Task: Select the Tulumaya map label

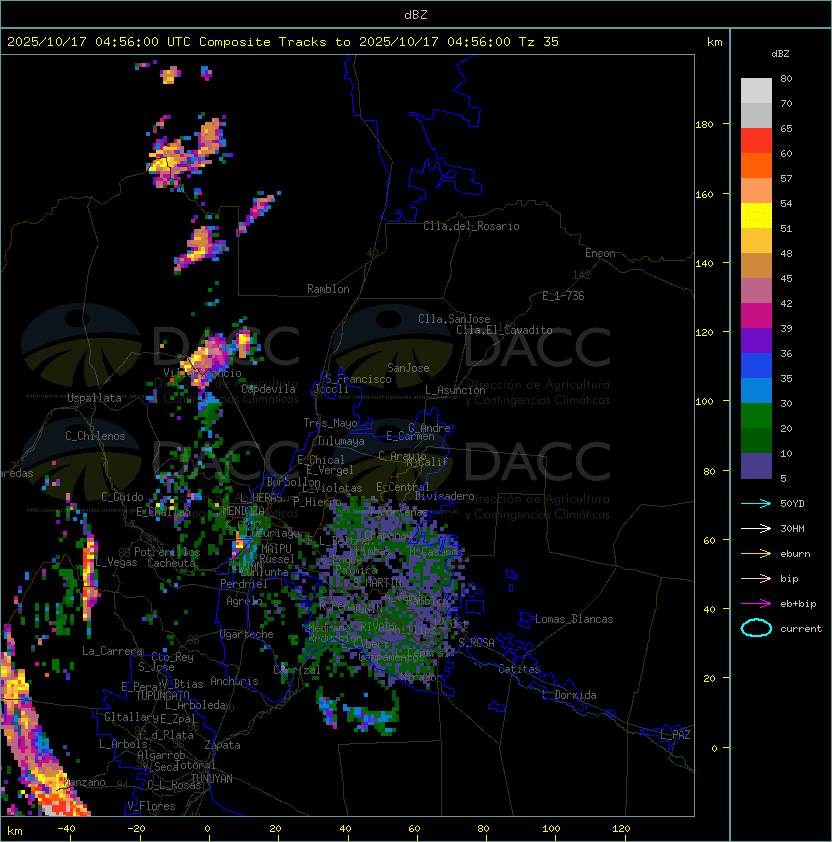Action: 341,441
